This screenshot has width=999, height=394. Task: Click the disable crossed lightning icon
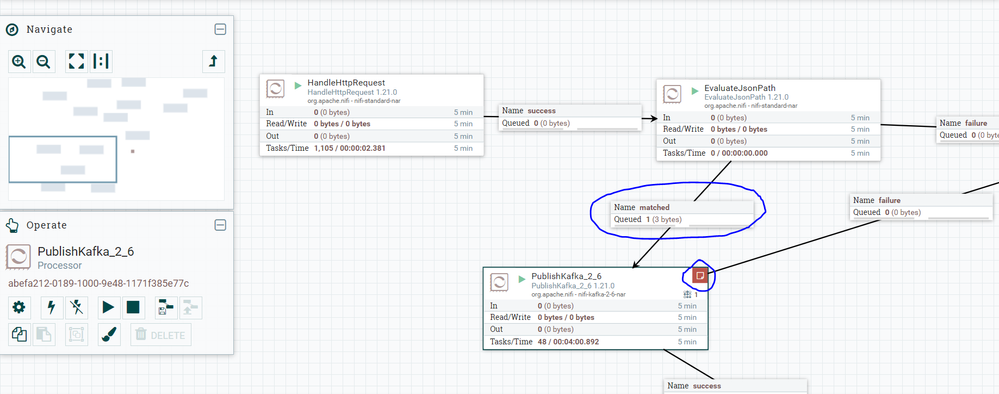coord(76,308)
